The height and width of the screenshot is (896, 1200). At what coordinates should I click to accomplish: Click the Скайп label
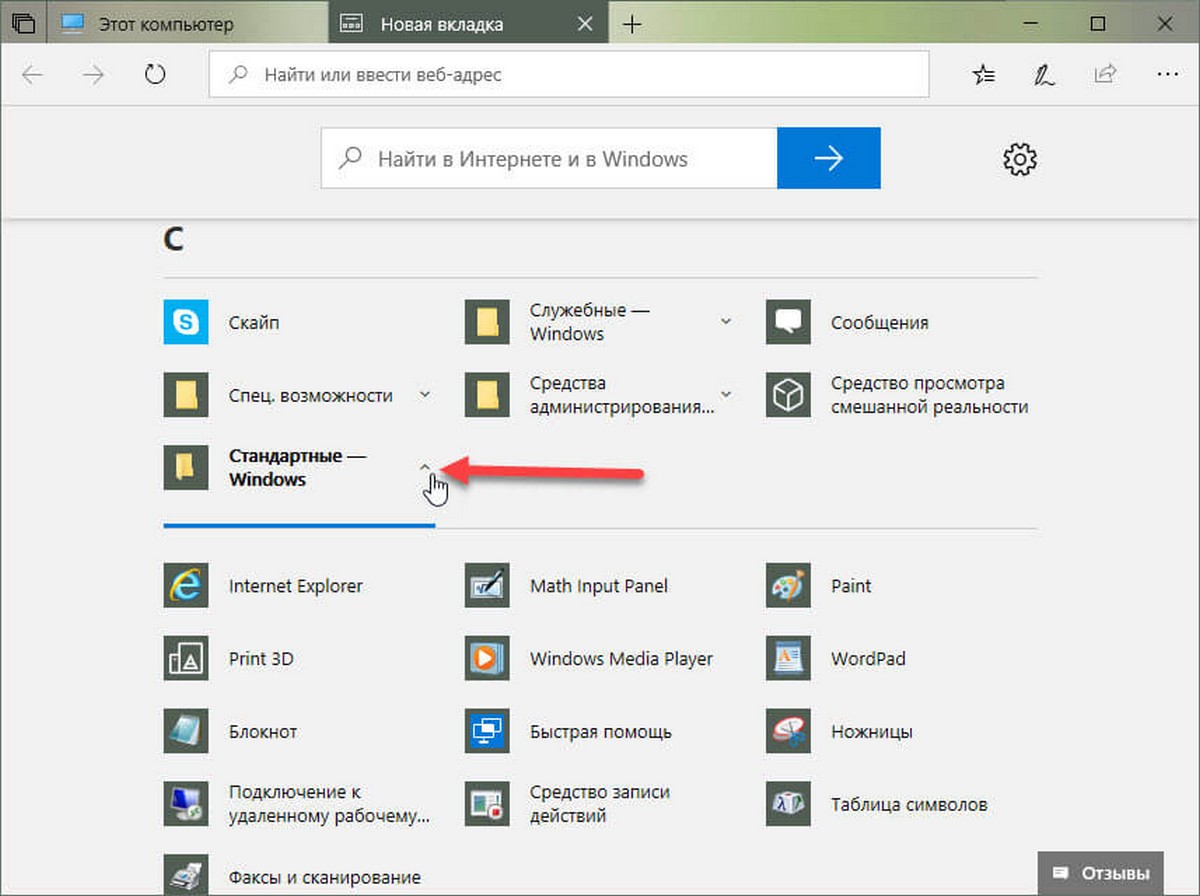tap(254, 323)
